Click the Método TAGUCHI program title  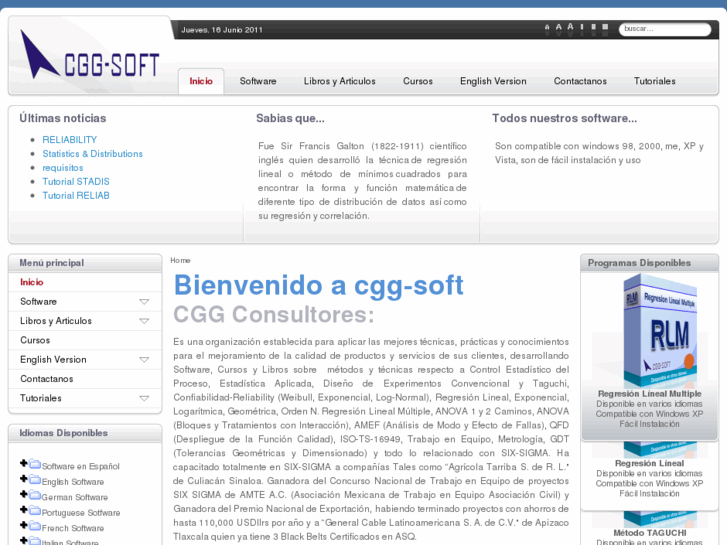pos(650,533)
